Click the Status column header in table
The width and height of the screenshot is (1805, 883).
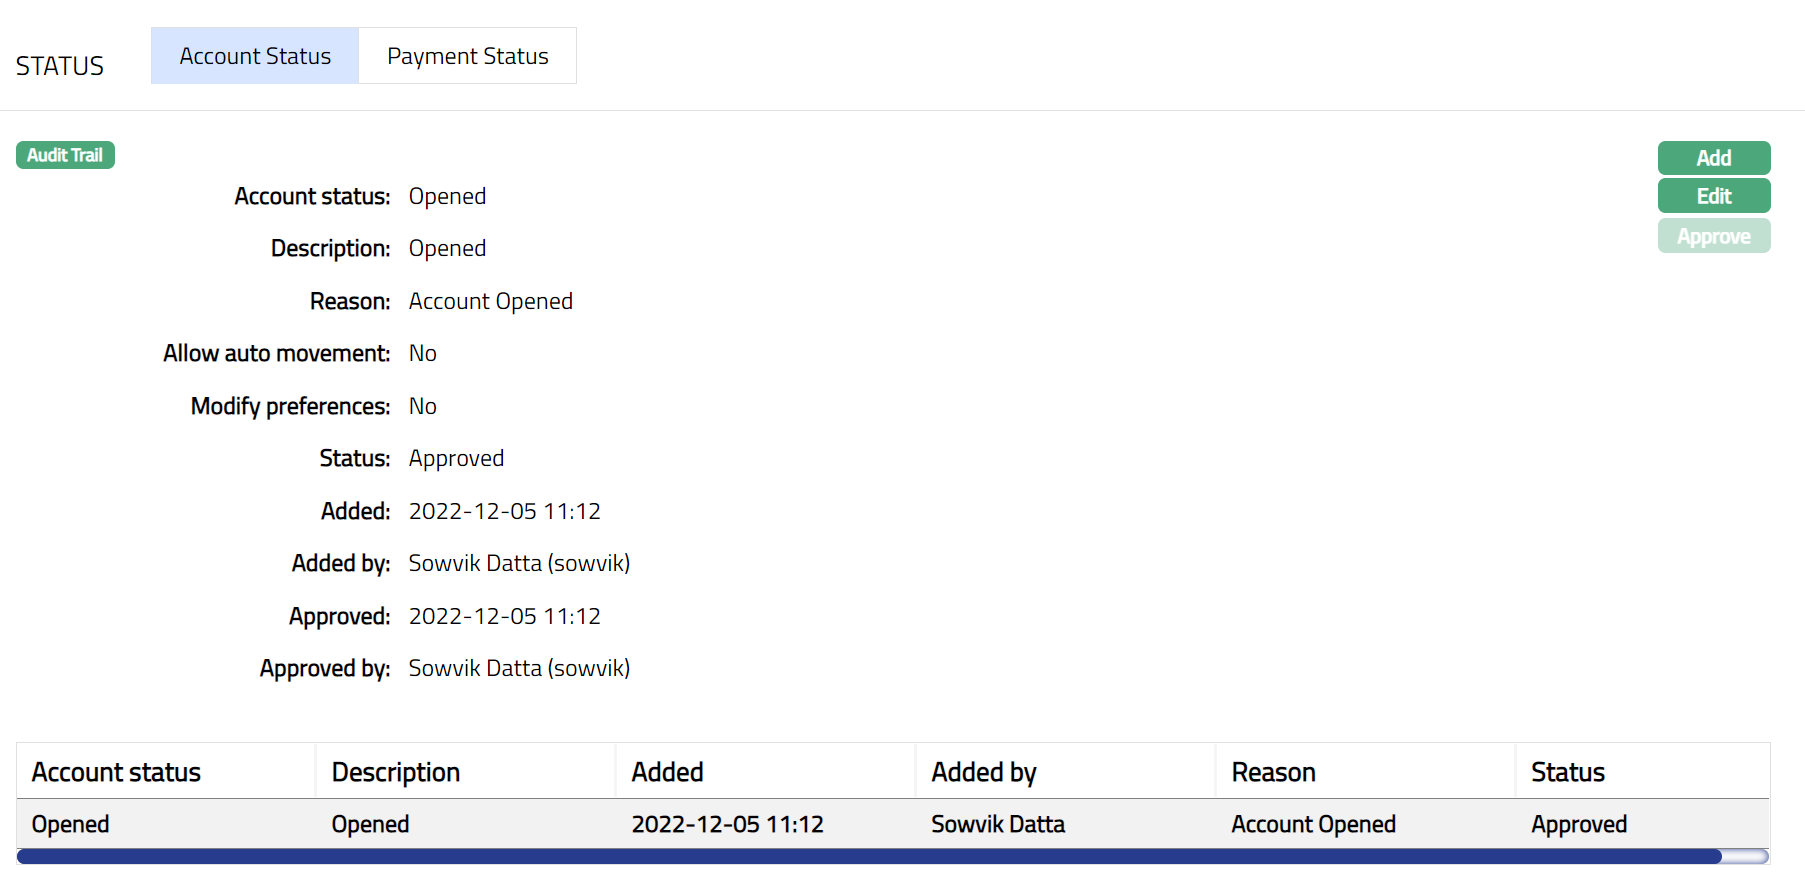click(1567, 772)
